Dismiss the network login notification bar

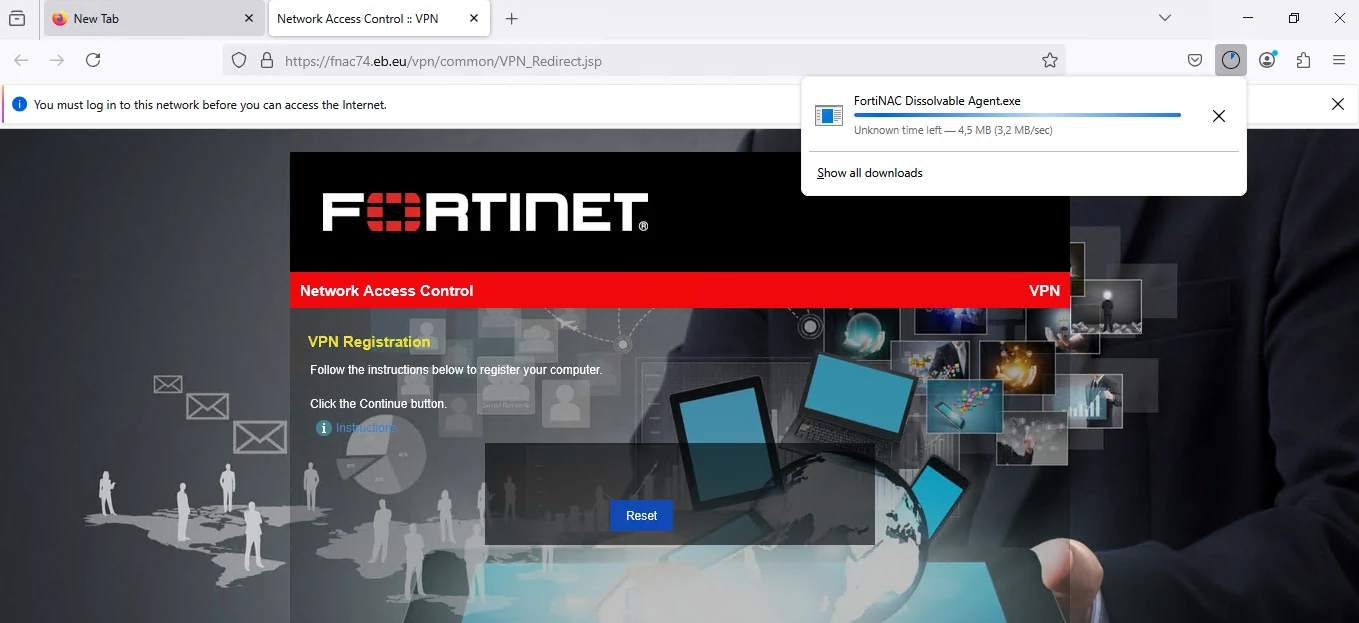[x=1338, y=104]
